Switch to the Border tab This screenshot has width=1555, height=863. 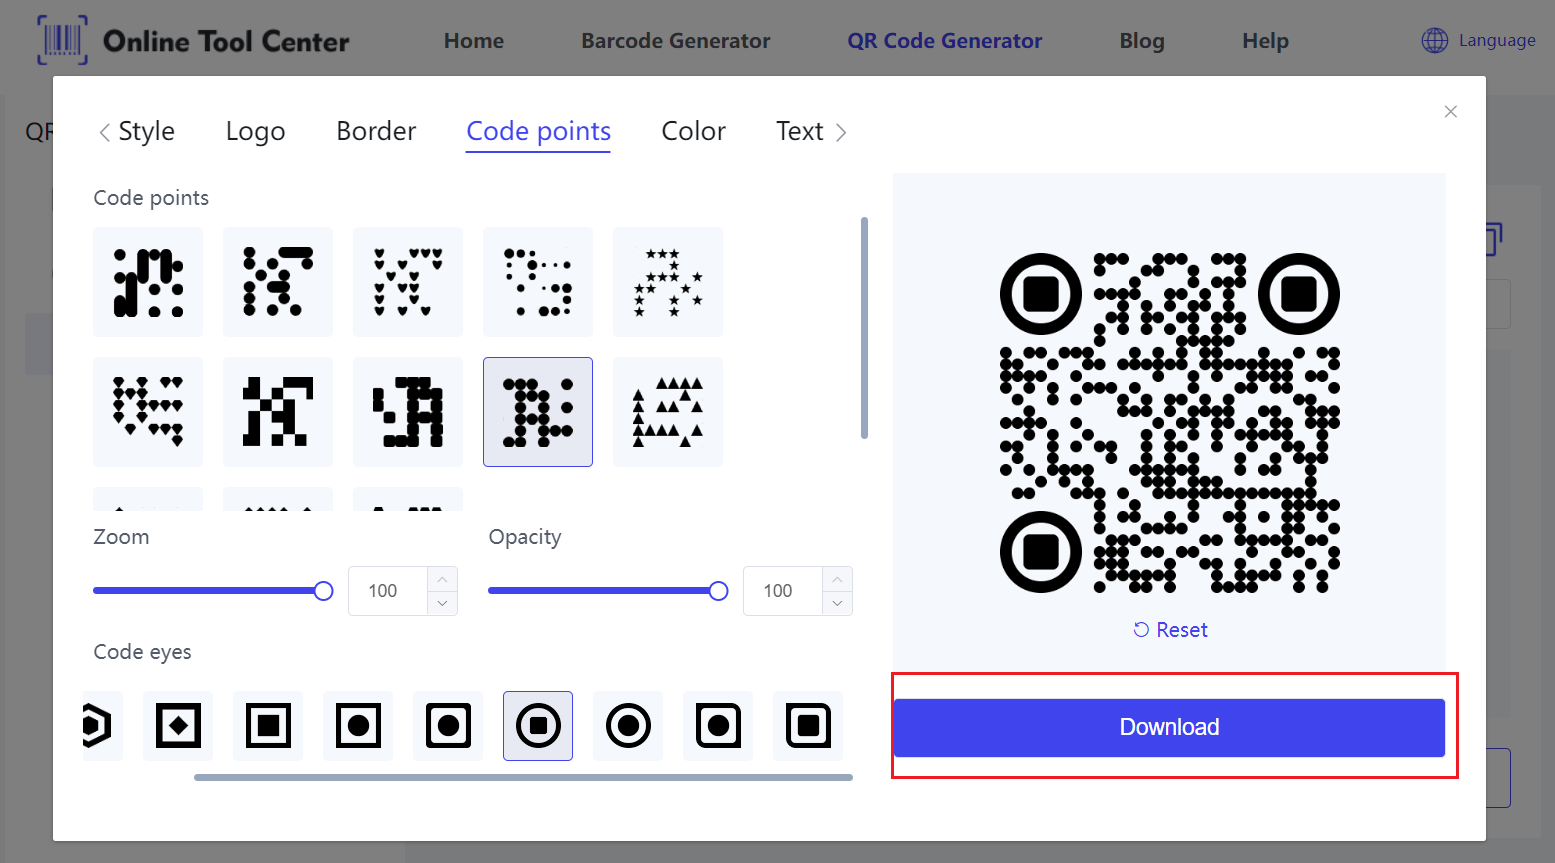pyautogui.click(x=376, y=131)
